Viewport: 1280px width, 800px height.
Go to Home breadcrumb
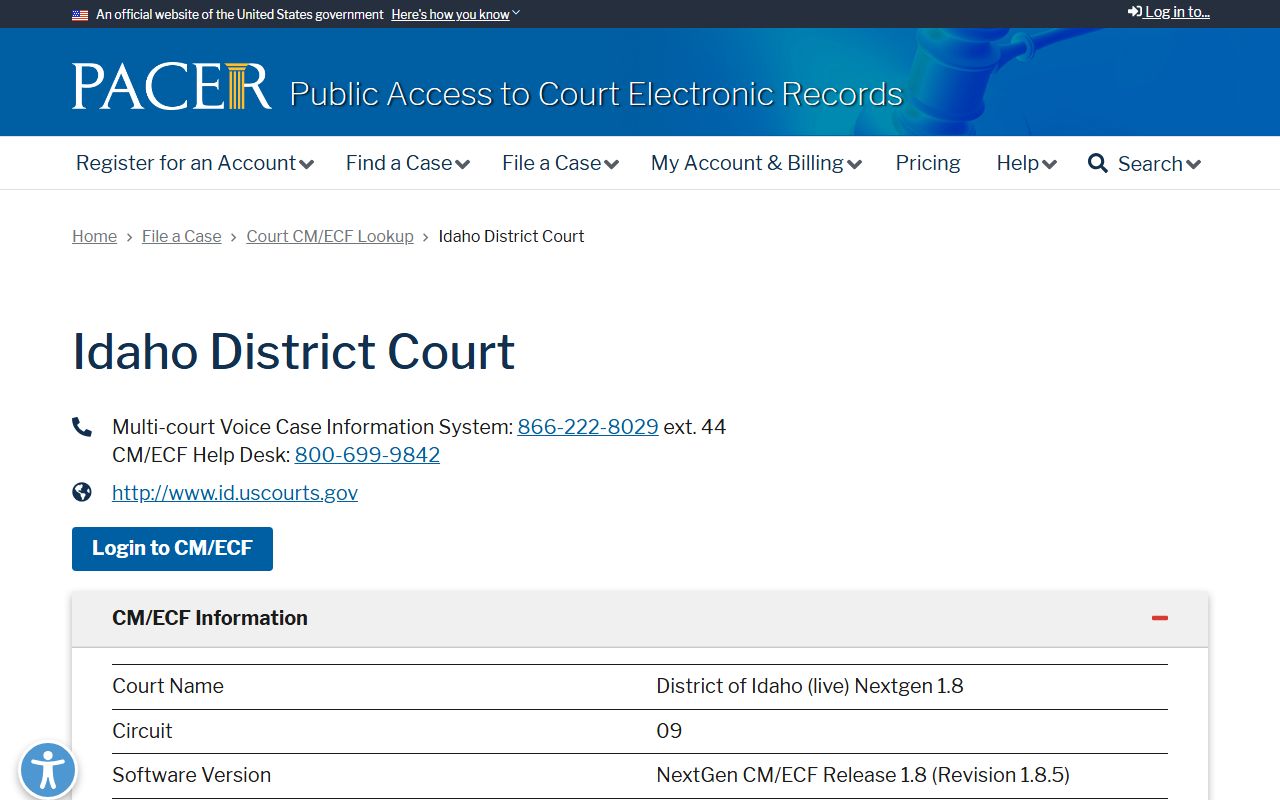click(x=94, y=236)
